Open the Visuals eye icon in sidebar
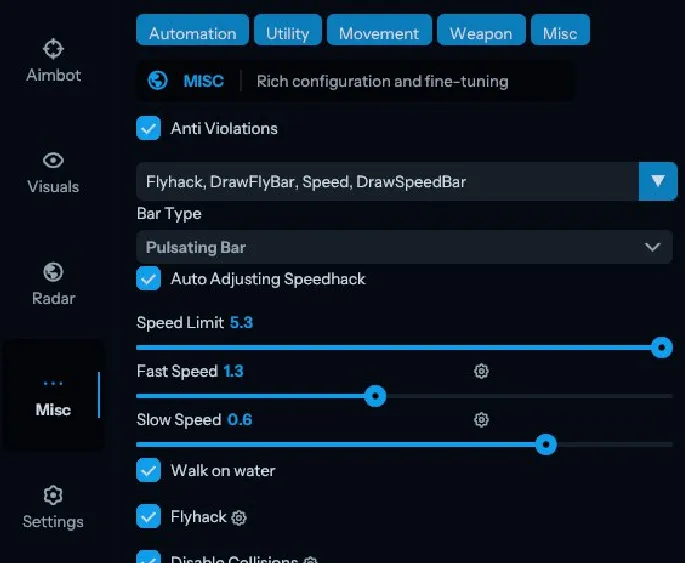This screenshot has width=685, height=563. click(x=53, y=160)
